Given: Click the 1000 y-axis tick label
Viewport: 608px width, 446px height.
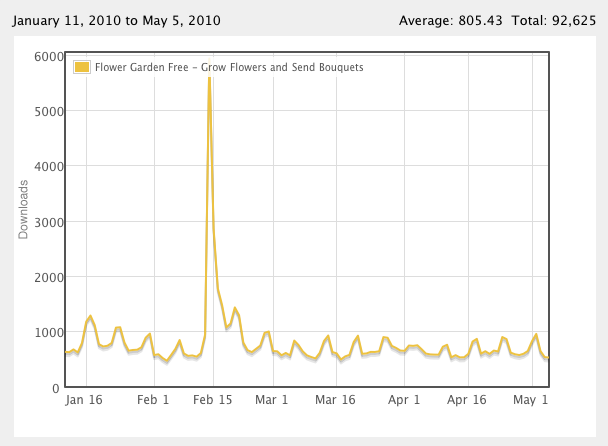Looking at the screenshot, I should tap(49, 333).
